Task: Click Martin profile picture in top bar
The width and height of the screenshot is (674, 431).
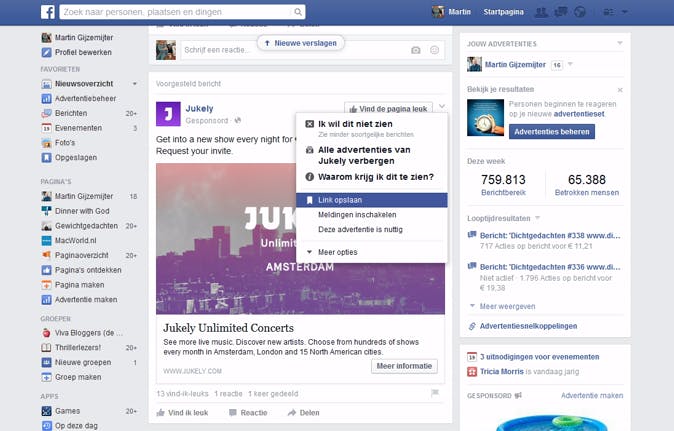Action: [x=438, y=12]
